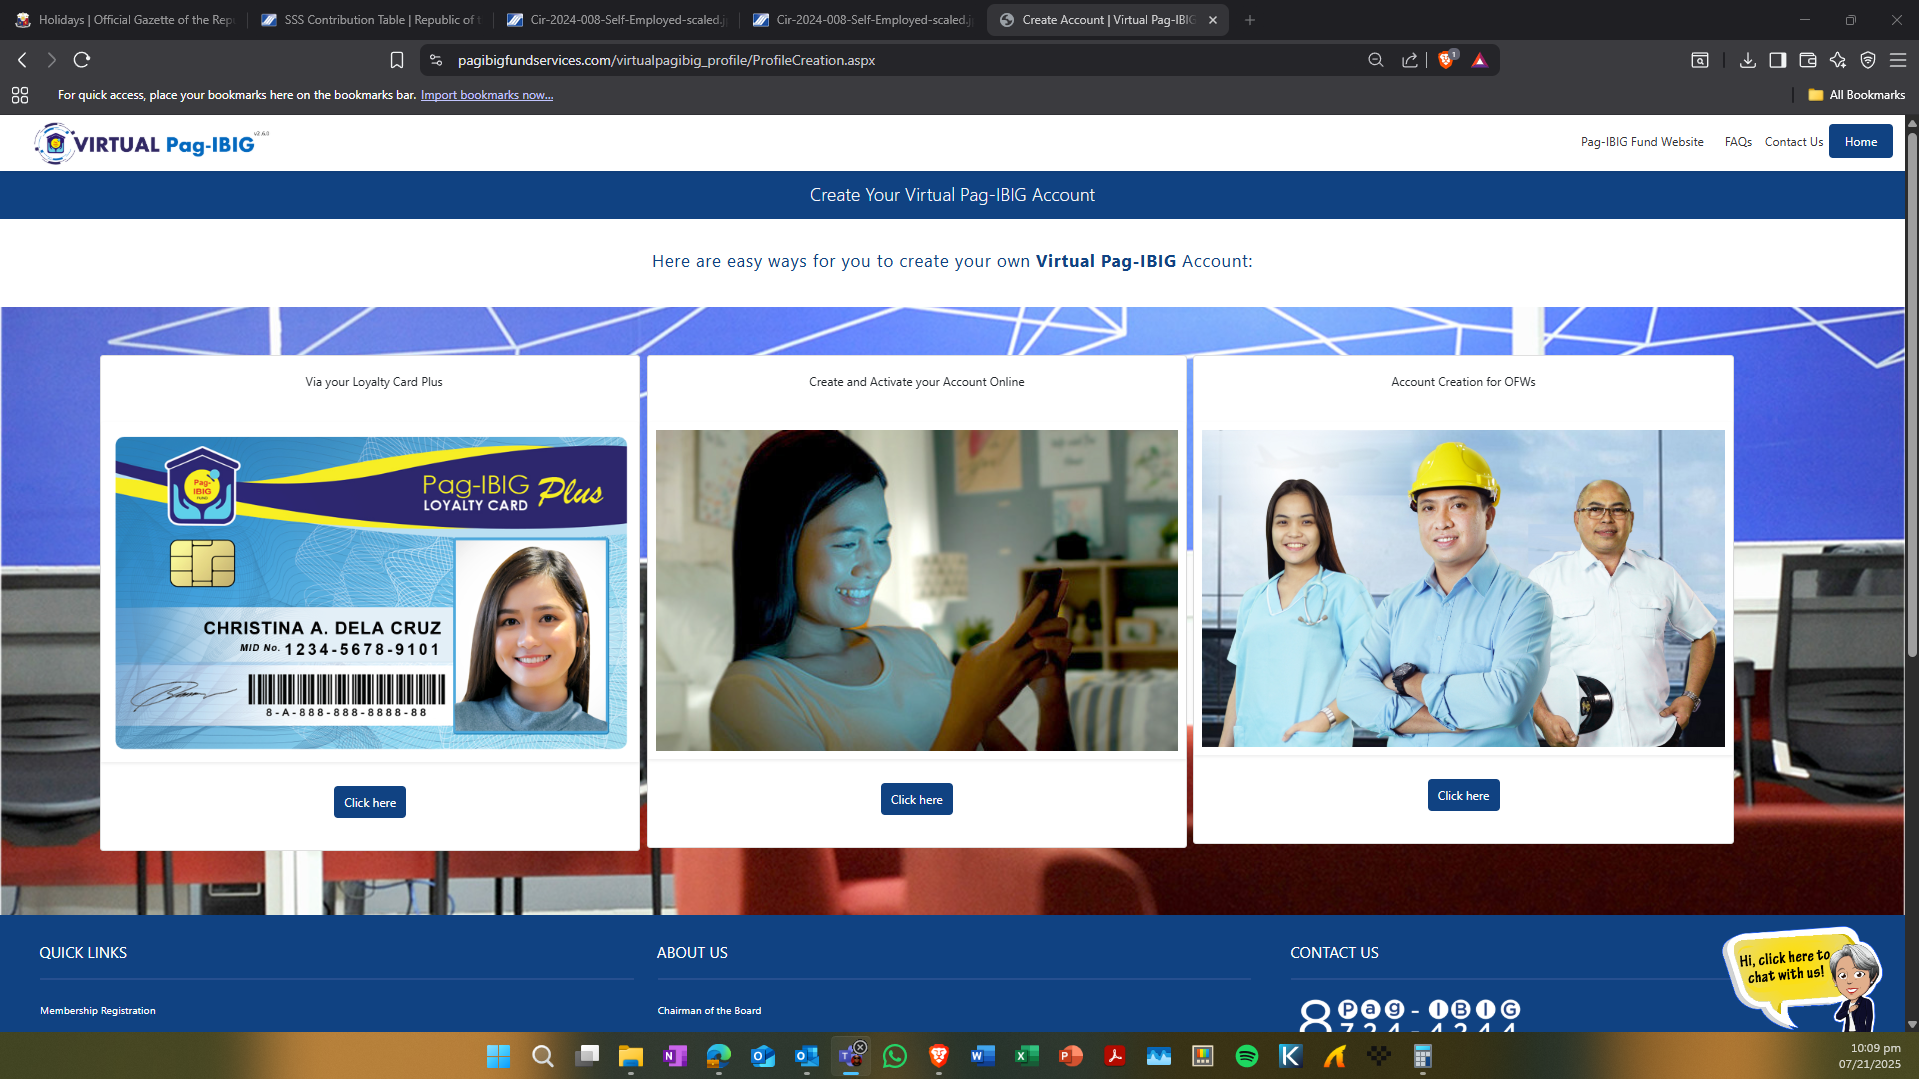Click here under Loyalty Card Plus

click(x=370, y=802)
